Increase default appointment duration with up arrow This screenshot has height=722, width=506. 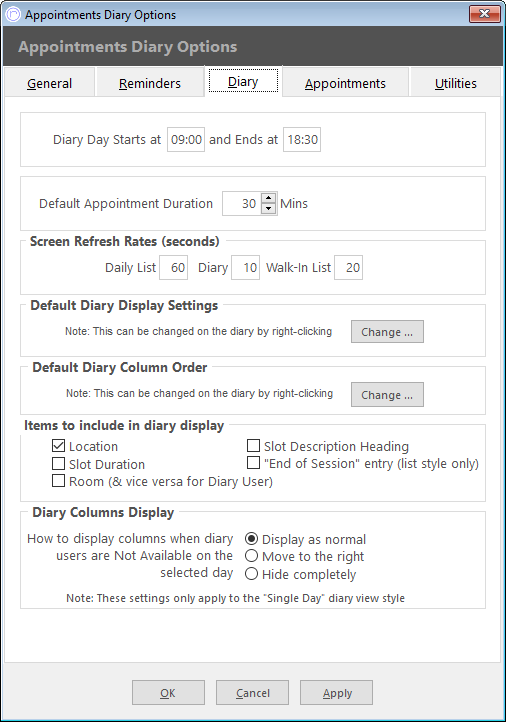coord(268,198)
